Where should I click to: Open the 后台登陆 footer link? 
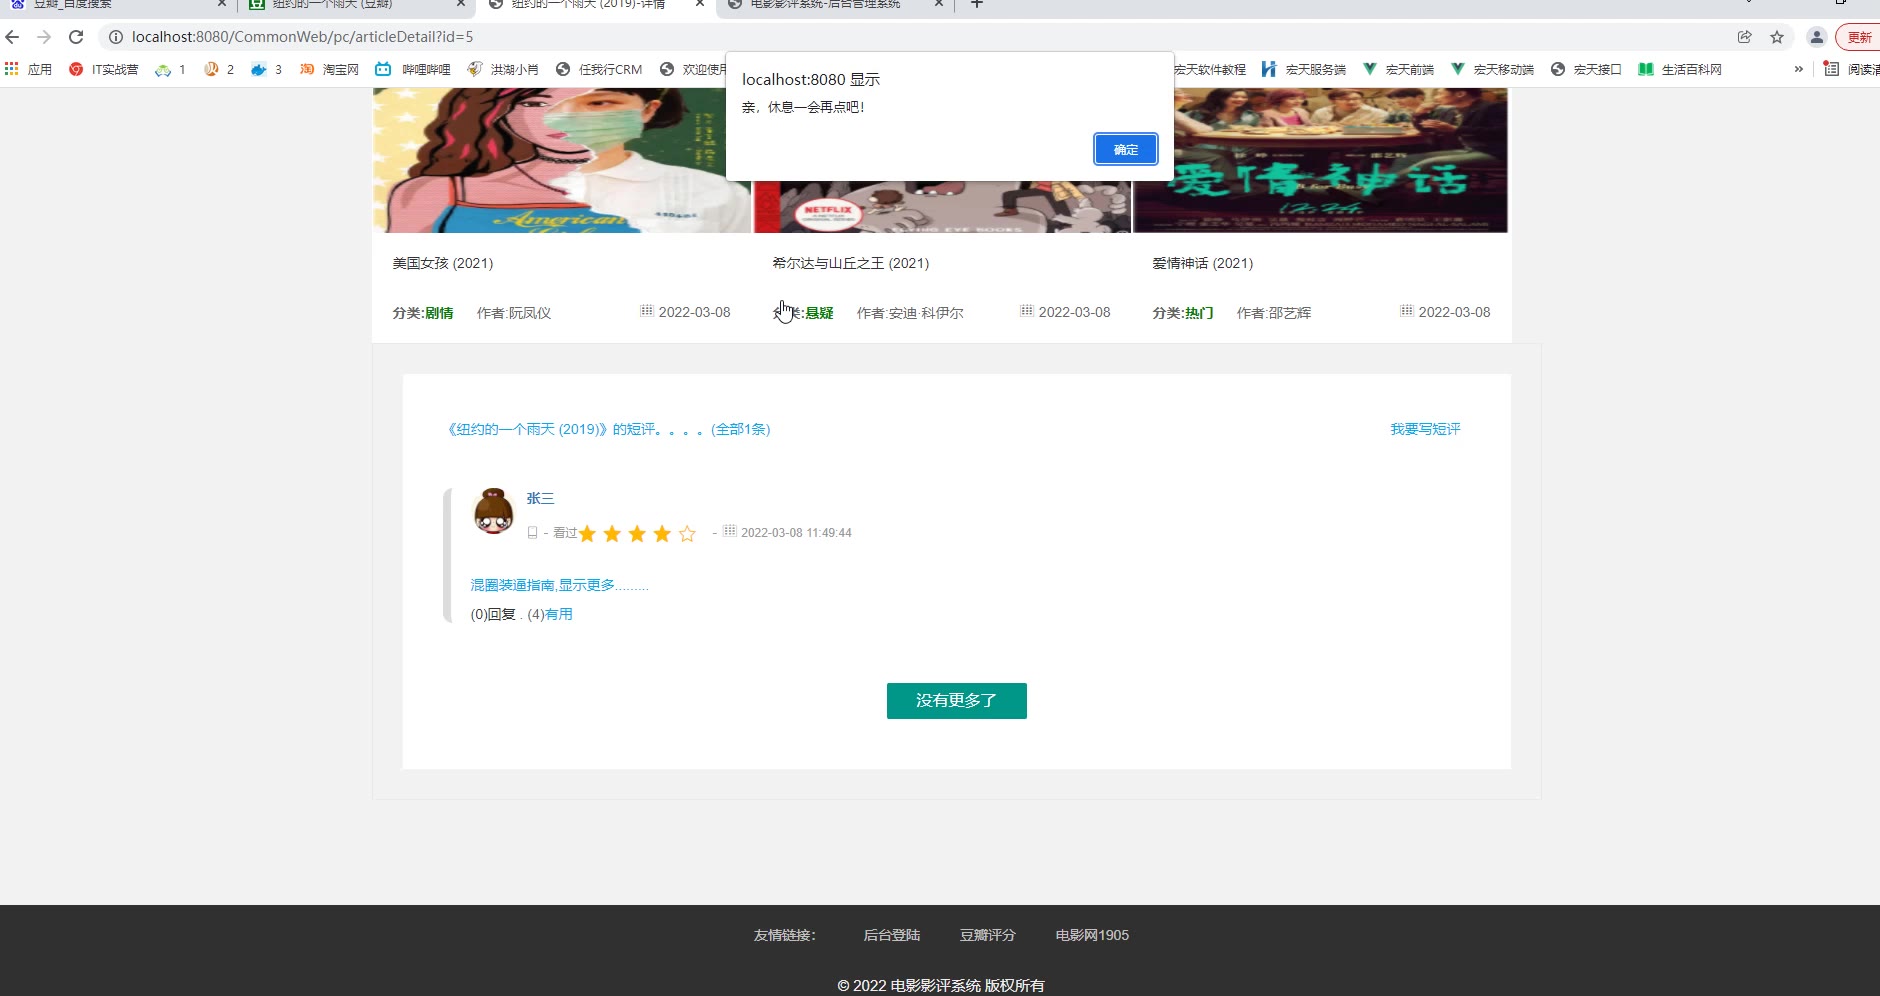[x=892, y=935]
